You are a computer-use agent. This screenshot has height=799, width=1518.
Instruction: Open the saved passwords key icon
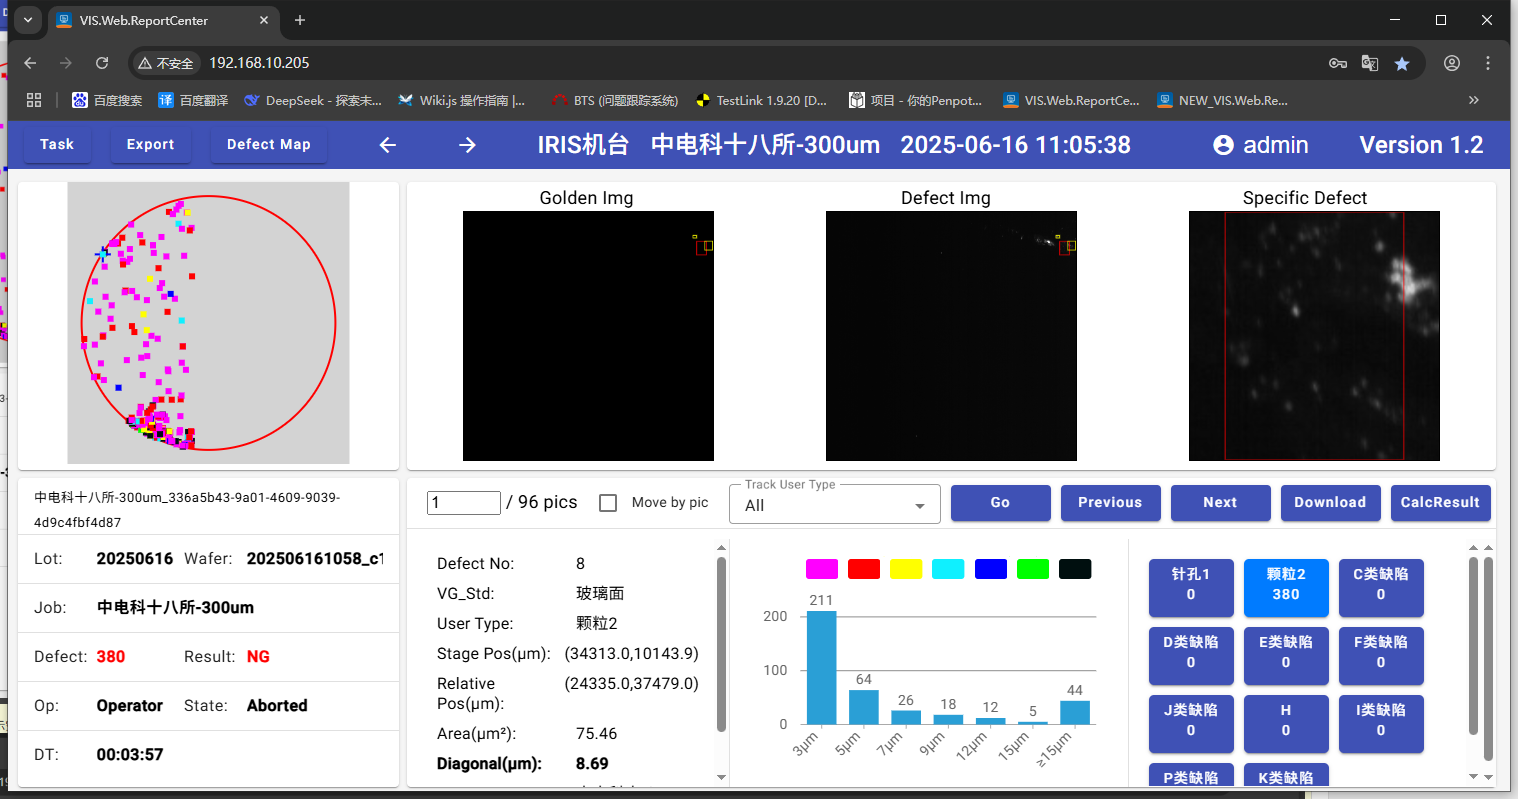[x=1338, y=63]
